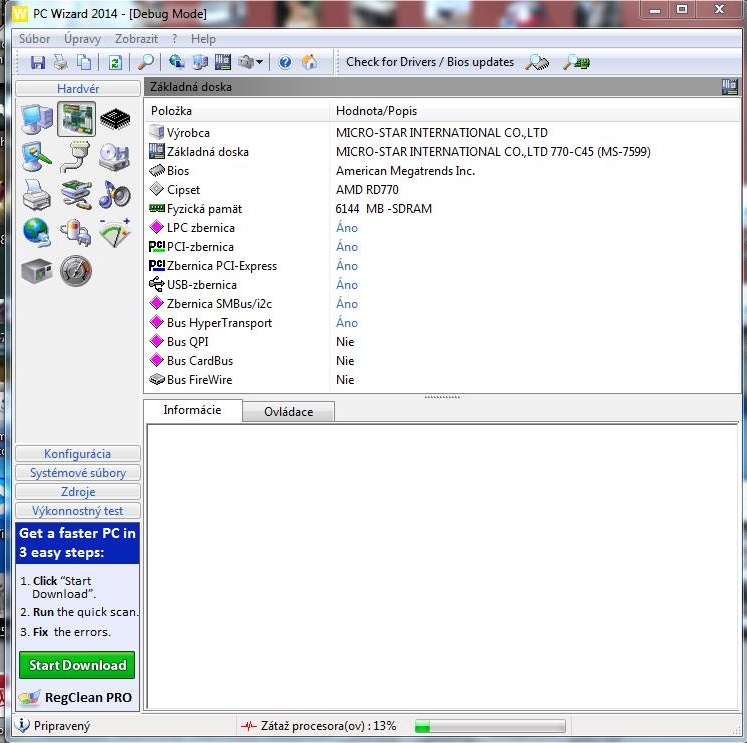Expand the Výkonnostný test section

78,511
